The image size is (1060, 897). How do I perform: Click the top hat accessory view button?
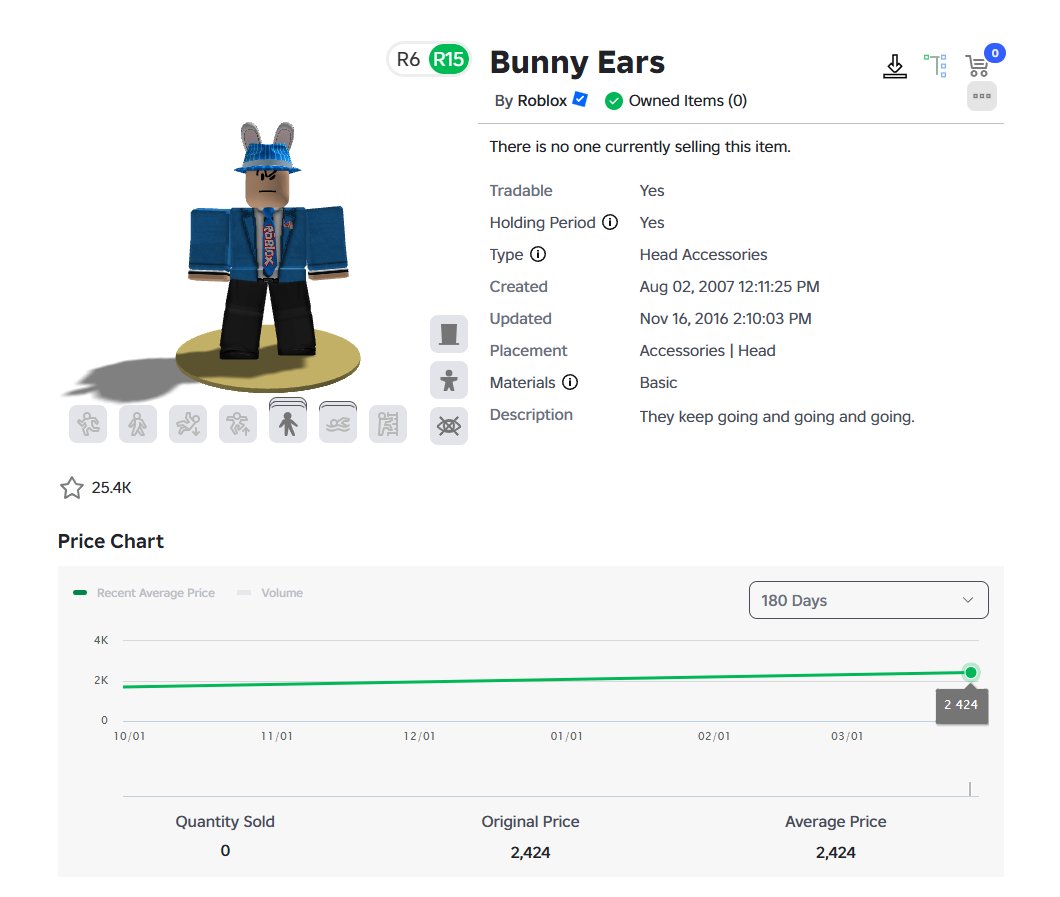tap(449, 334)
